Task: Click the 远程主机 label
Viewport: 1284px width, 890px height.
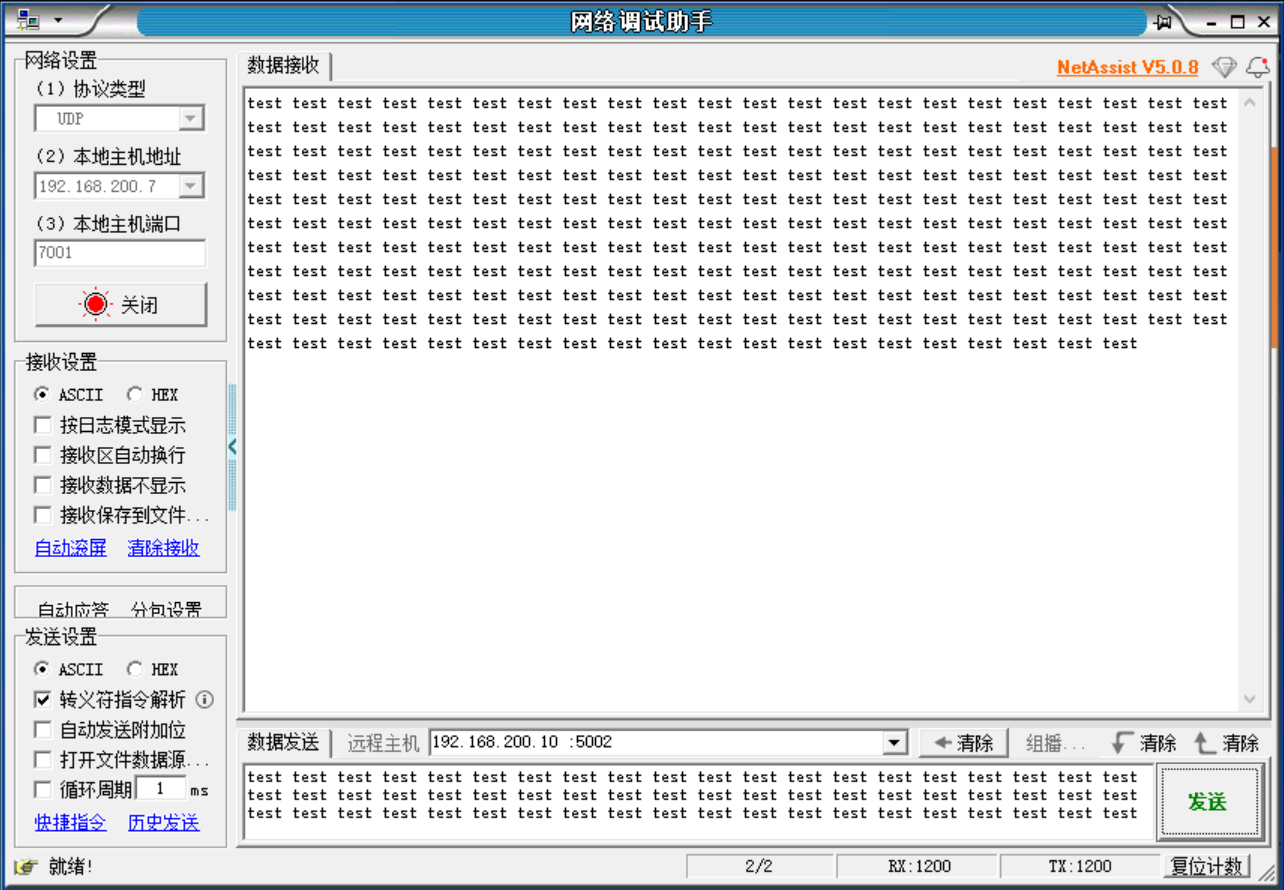Action: 383,743
